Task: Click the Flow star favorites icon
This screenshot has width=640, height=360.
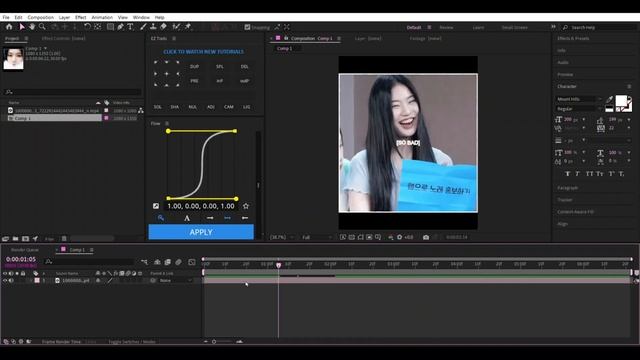Action: point(246,206)
